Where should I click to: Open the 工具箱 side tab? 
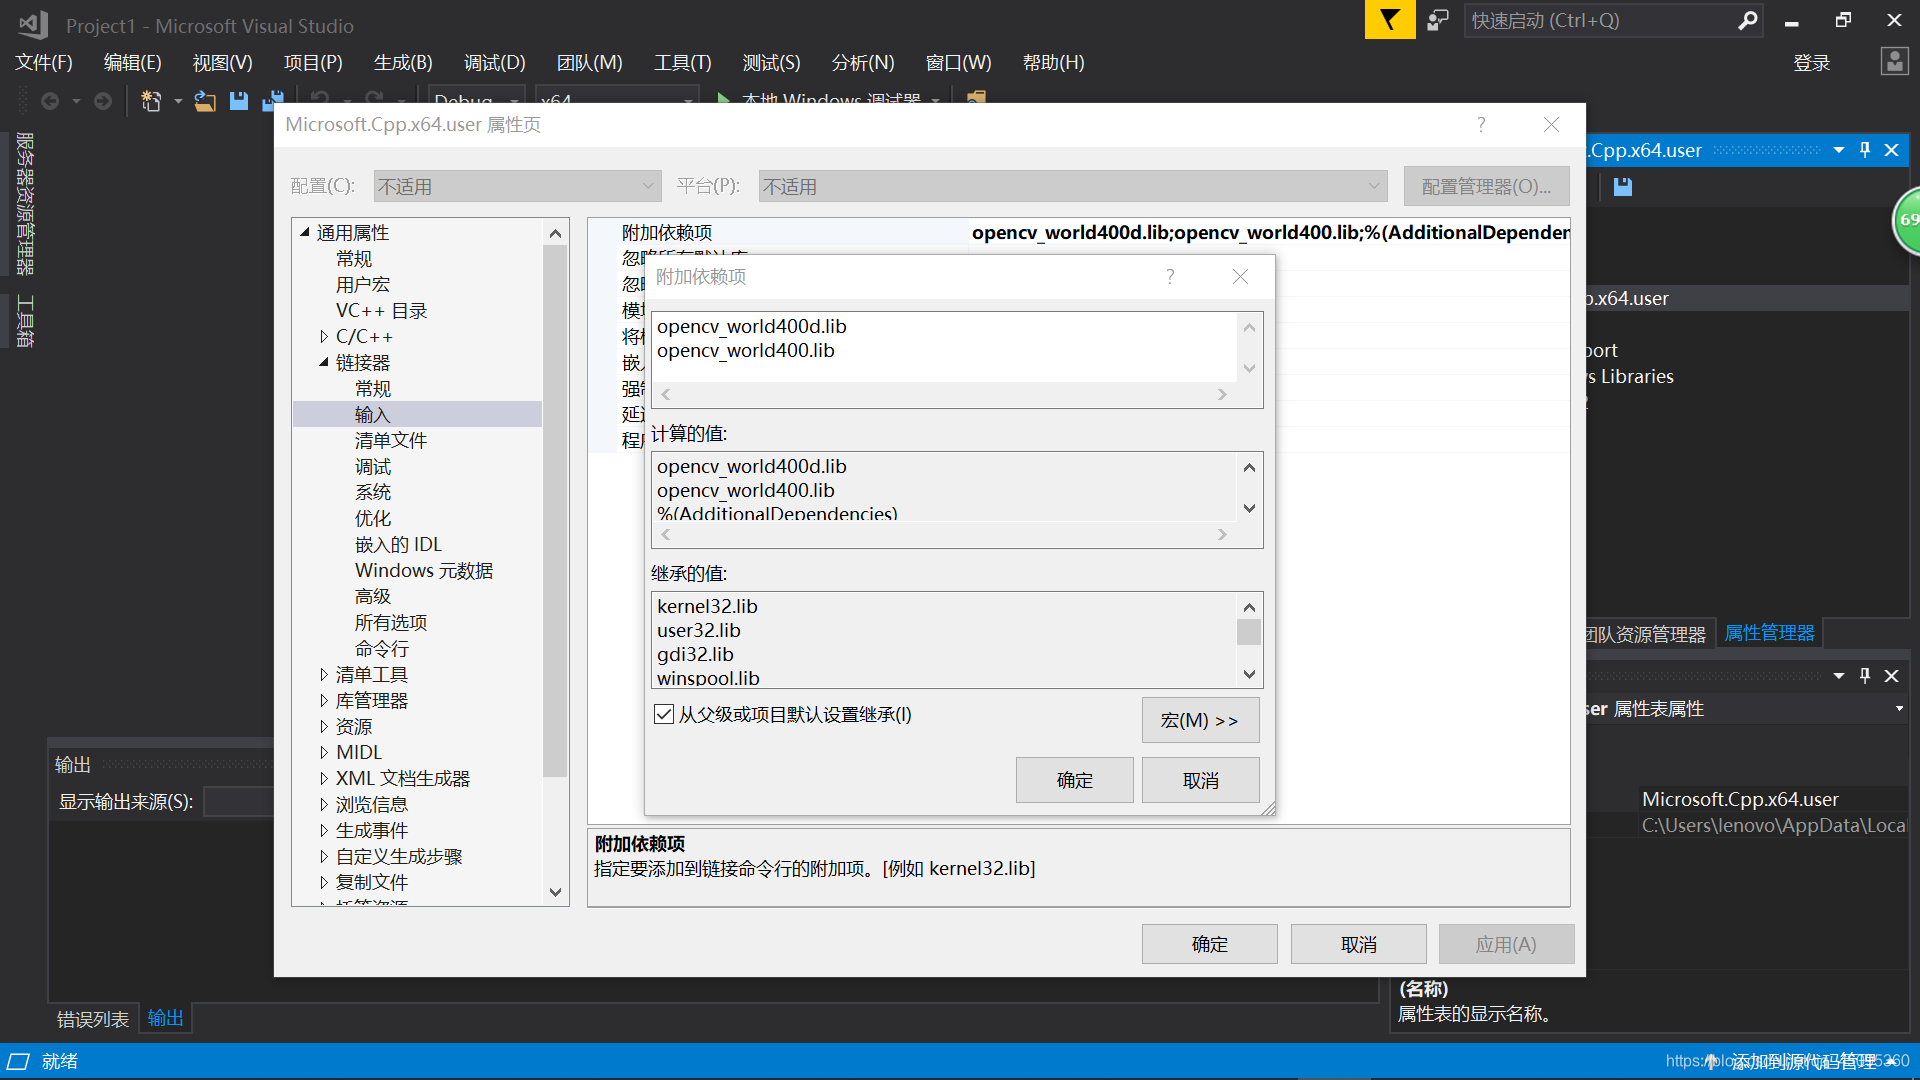pyautogui.click(x=25, y=320)
